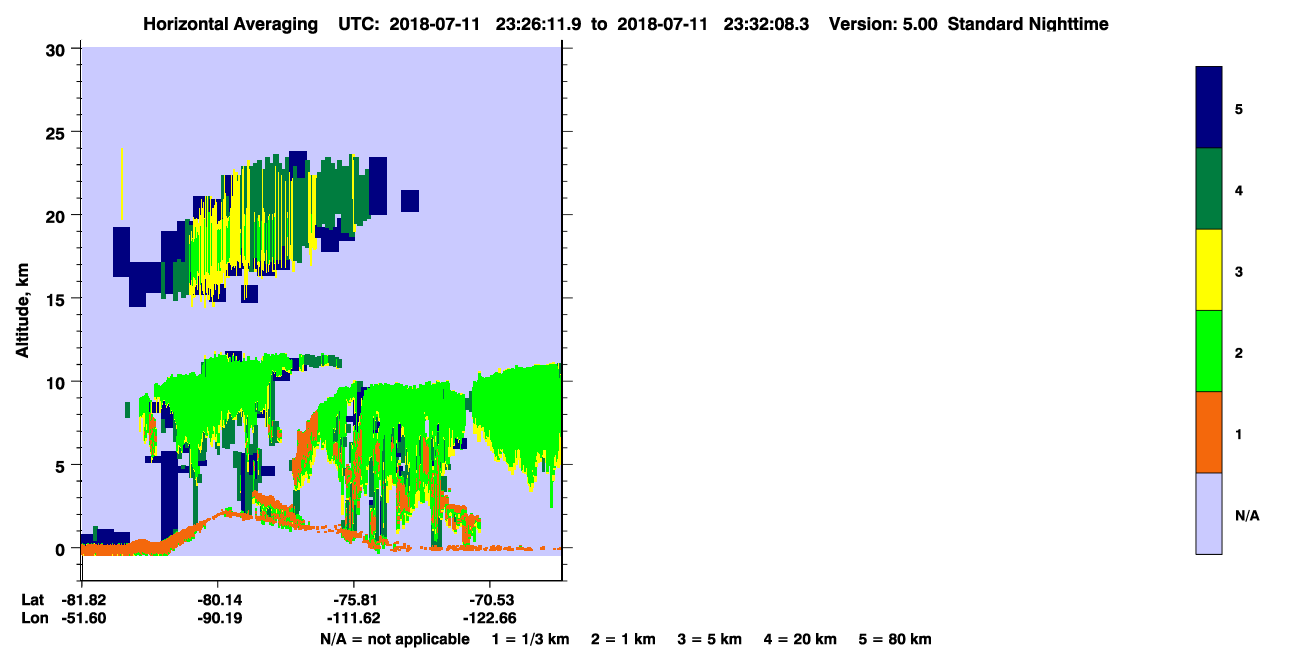This screenshot has height=667, width=1300.
Task: Click the orange 1 color swatch
Action: (x=1209, y=432)
